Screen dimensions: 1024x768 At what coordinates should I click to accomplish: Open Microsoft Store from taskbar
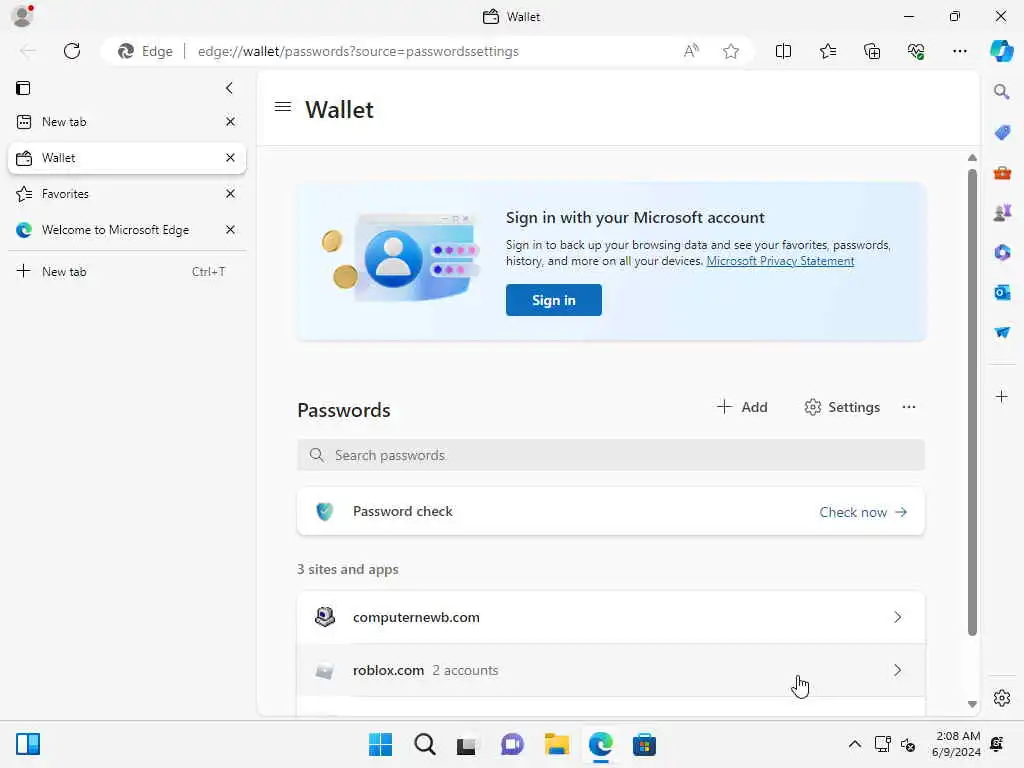coord(644,744)
